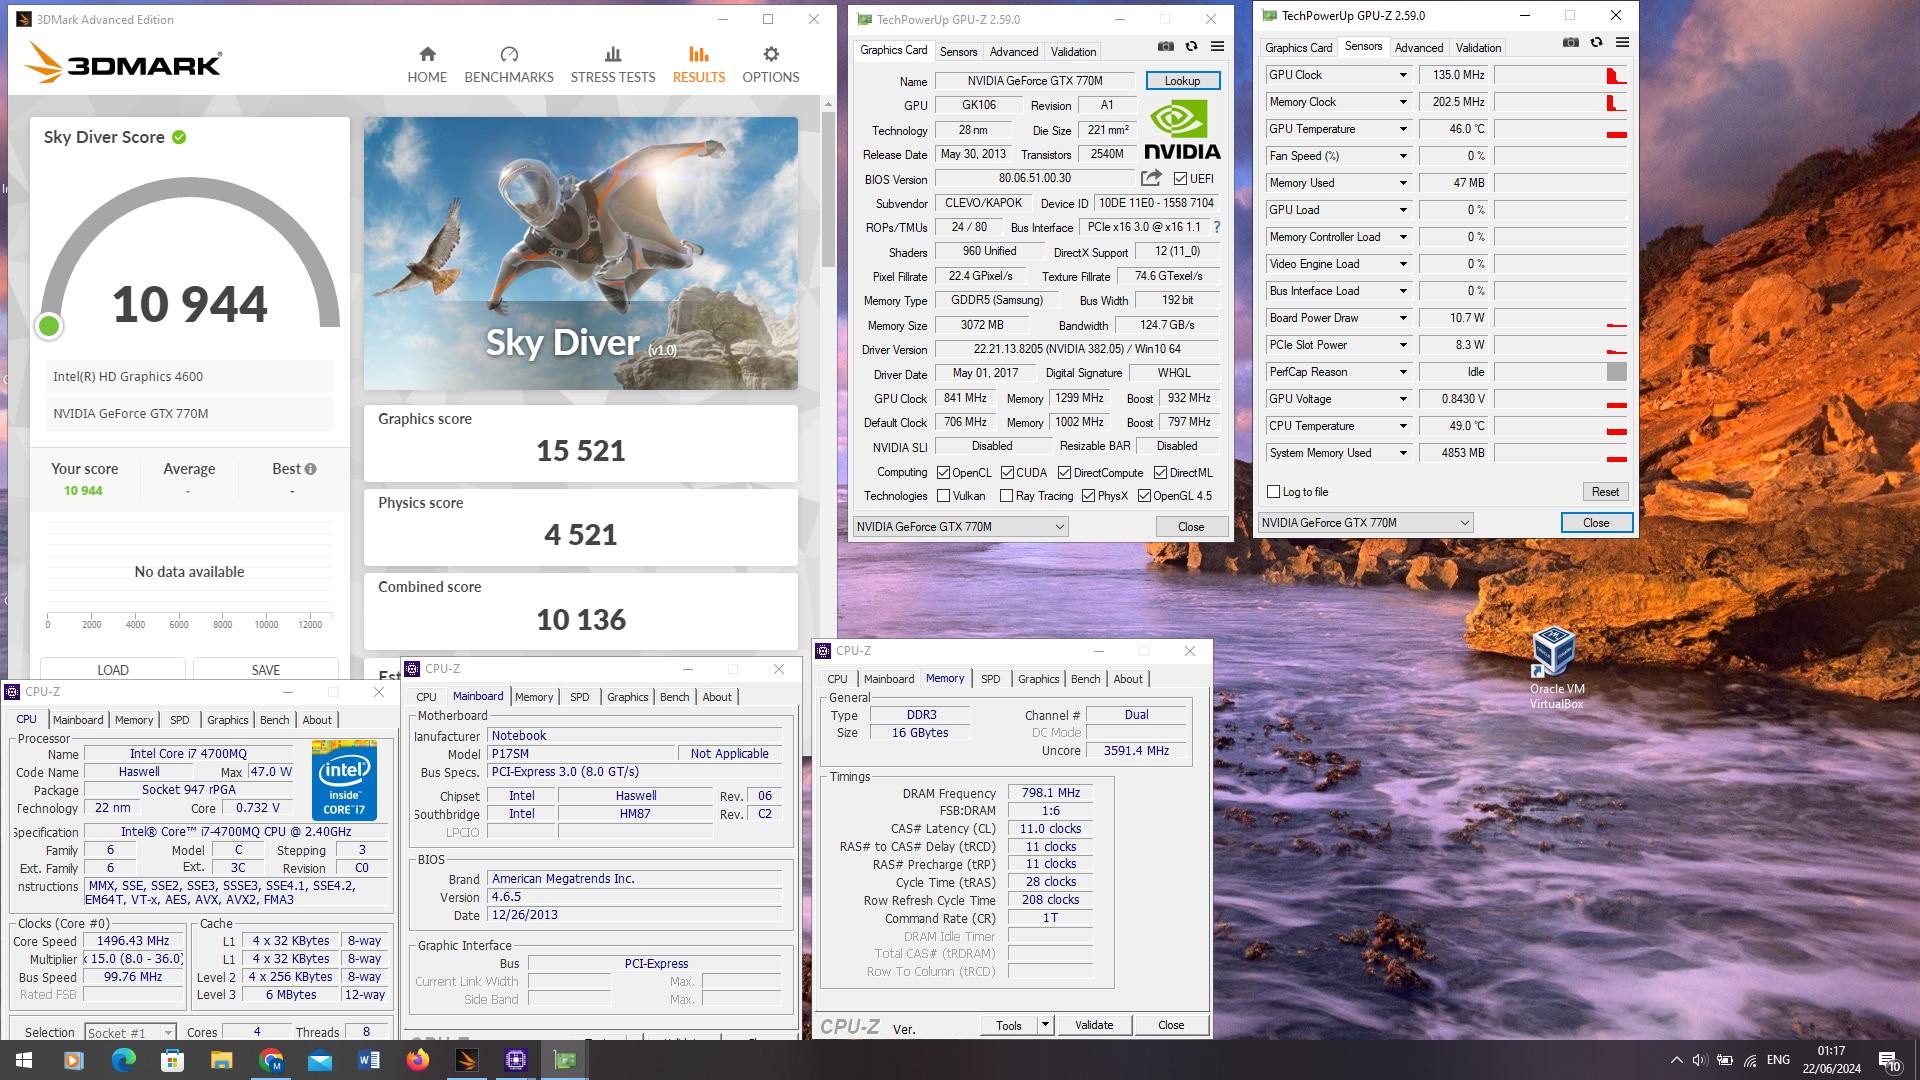Open the 3DMark HOME section
1920x1080 pixels.
[427, 64]
